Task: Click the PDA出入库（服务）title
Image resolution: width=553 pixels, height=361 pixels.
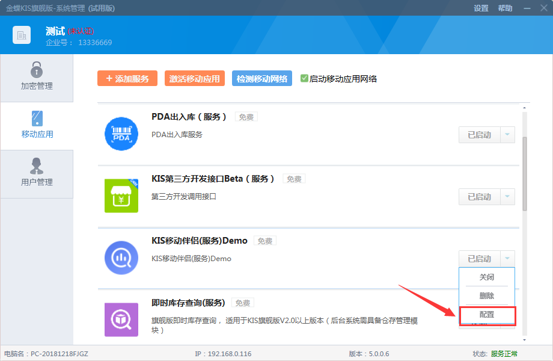Action: (x=189, y=117)
